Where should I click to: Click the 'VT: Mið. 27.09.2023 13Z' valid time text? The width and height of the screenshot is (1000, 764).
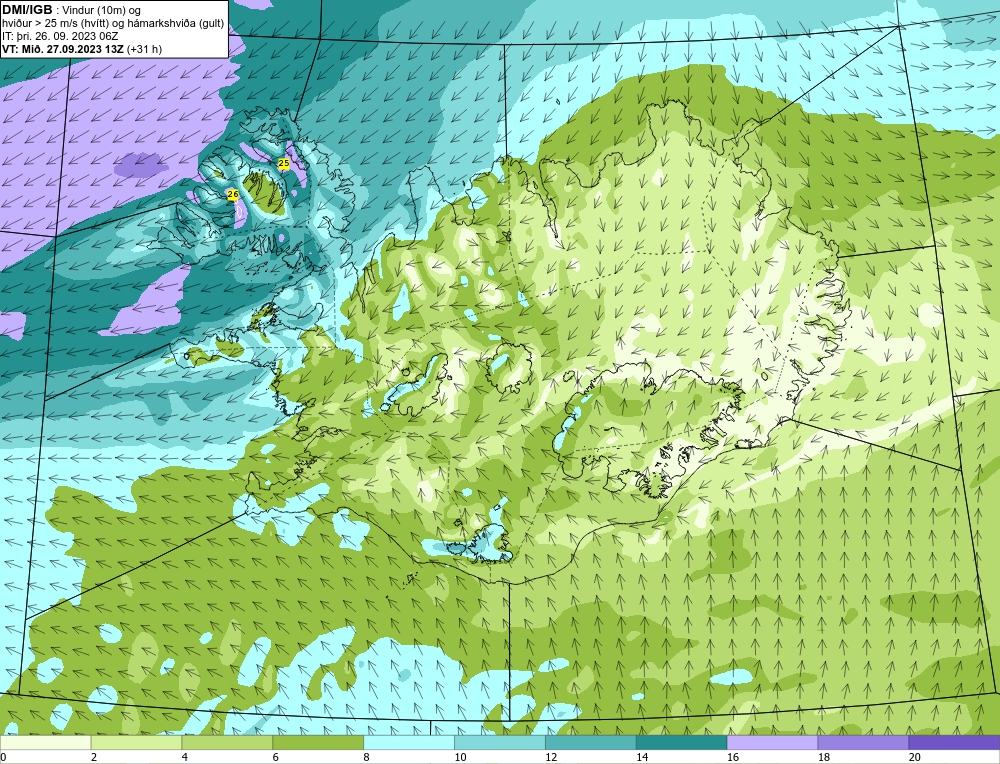[63, 49]
